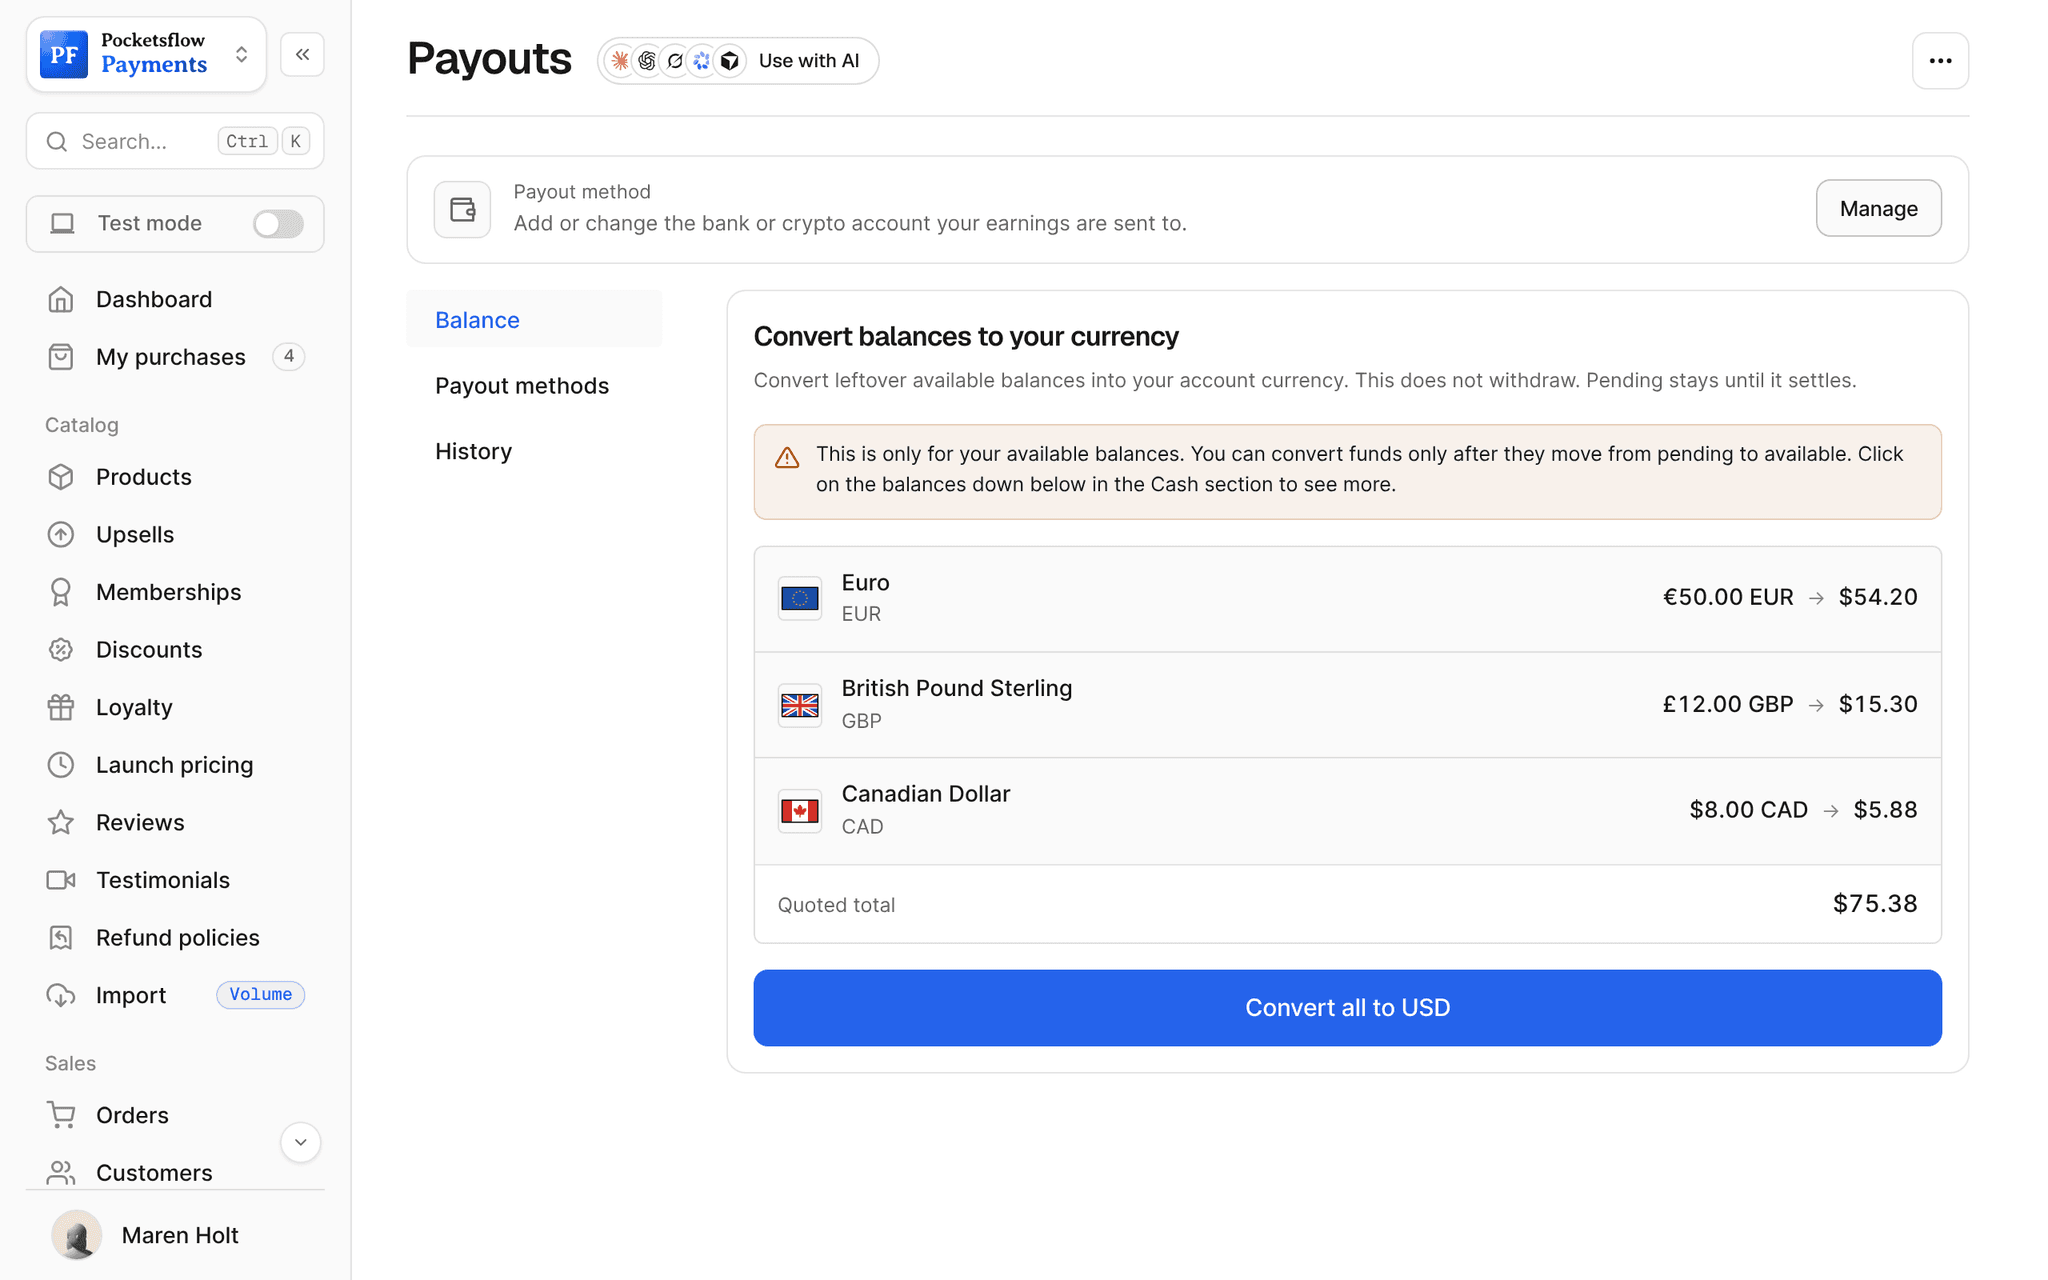Viewport: 2048px width, 1280px height.
Task: Click the Euro flag icon
Action: pyautogui.click(x=800, y=598)
